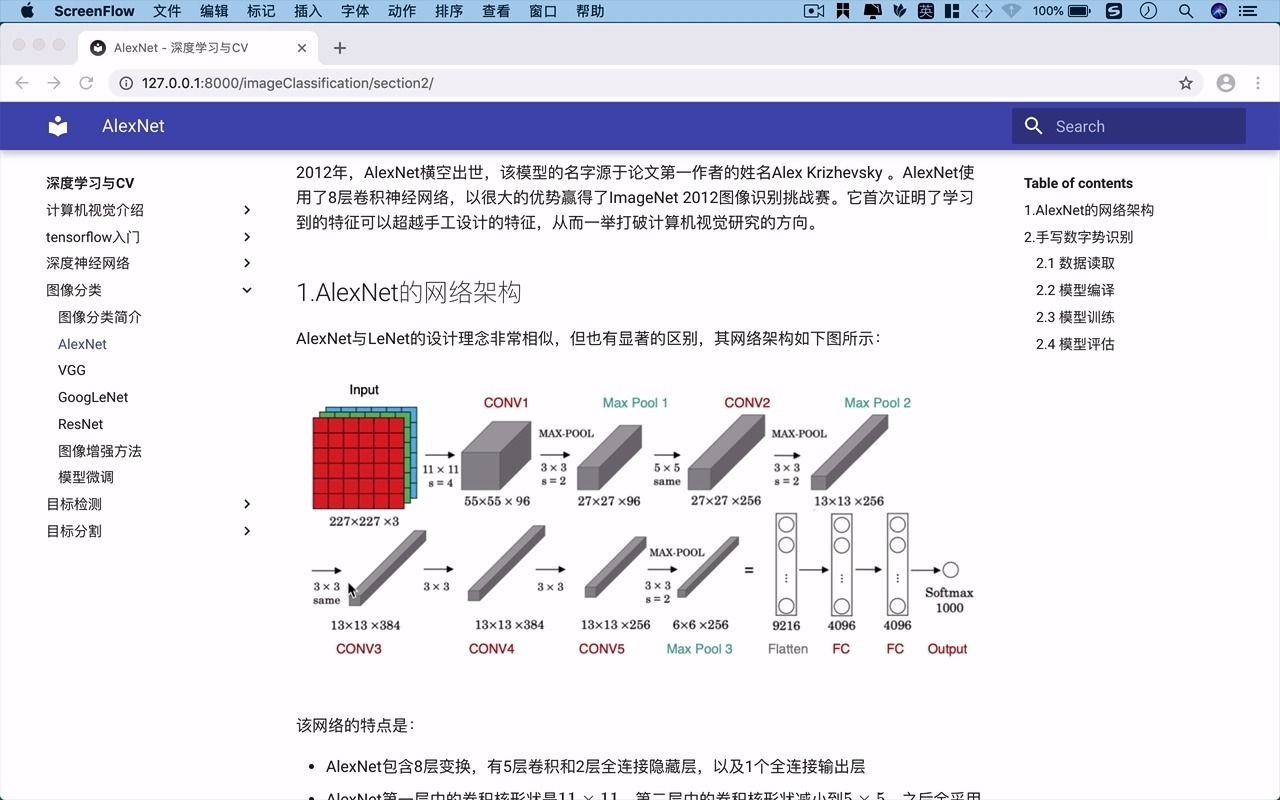
Task: Bookmark the page via the star icon
Action: [x=1185, y=83]
